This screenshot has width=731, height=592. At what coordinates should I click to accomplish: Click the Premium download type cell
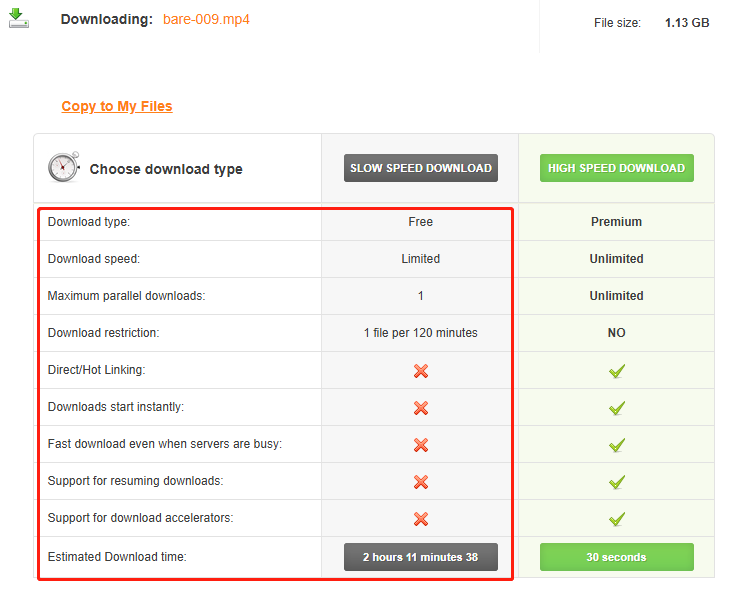616,222
